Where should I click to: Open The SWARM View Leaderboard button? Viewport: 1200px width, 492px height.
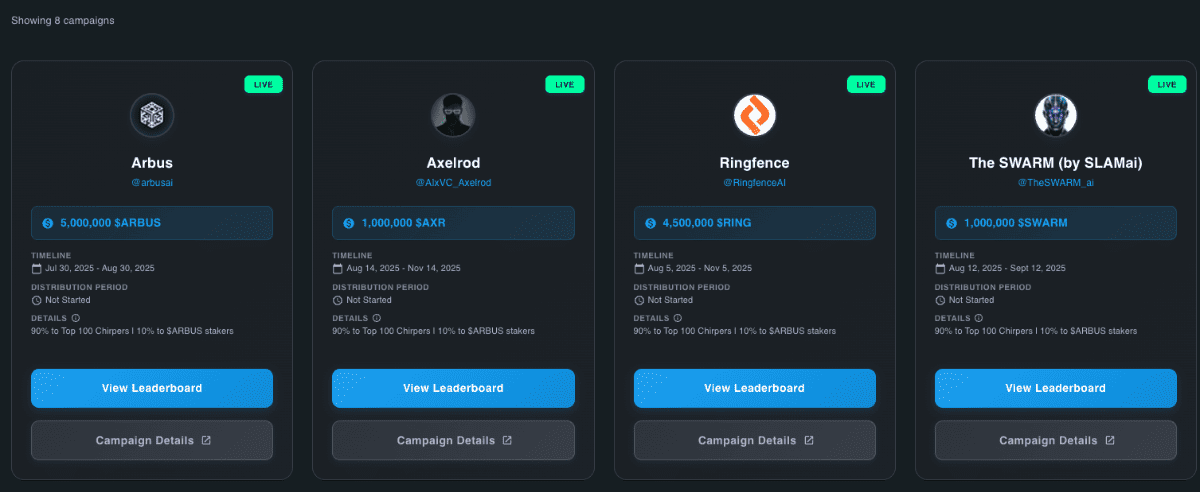click(x=1055, y=388)
